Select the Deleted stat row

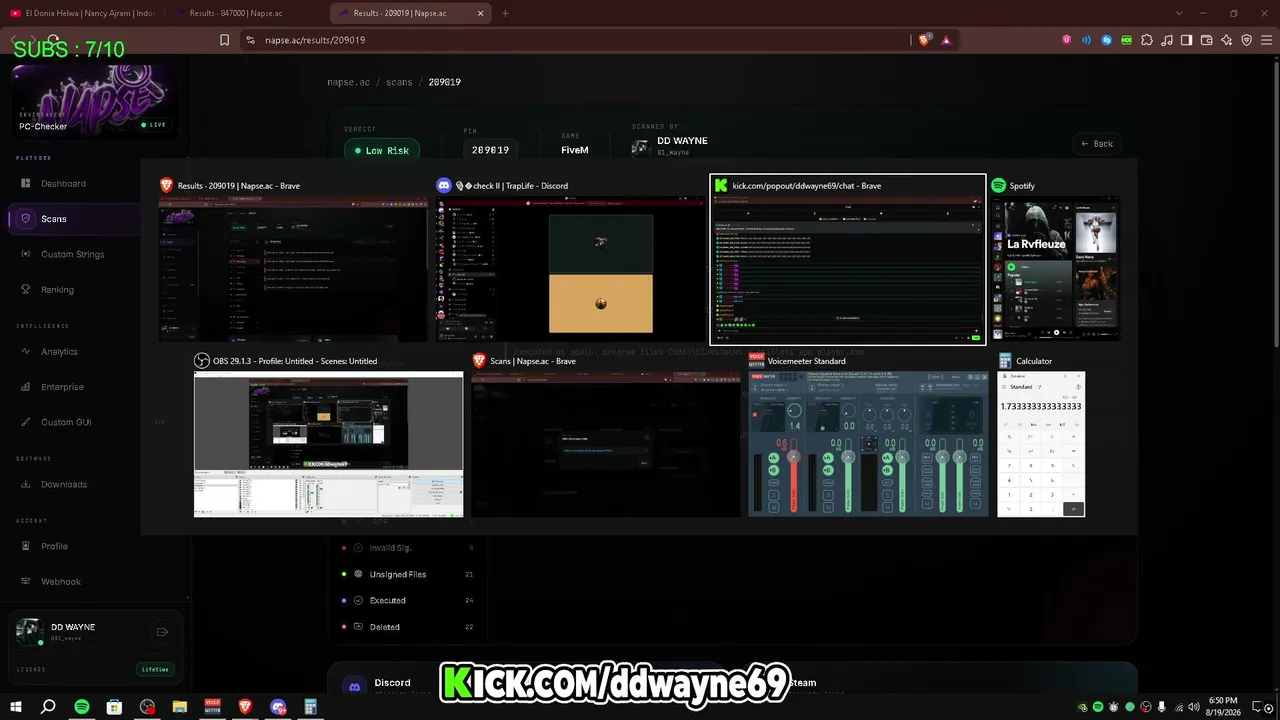(408, 627)
